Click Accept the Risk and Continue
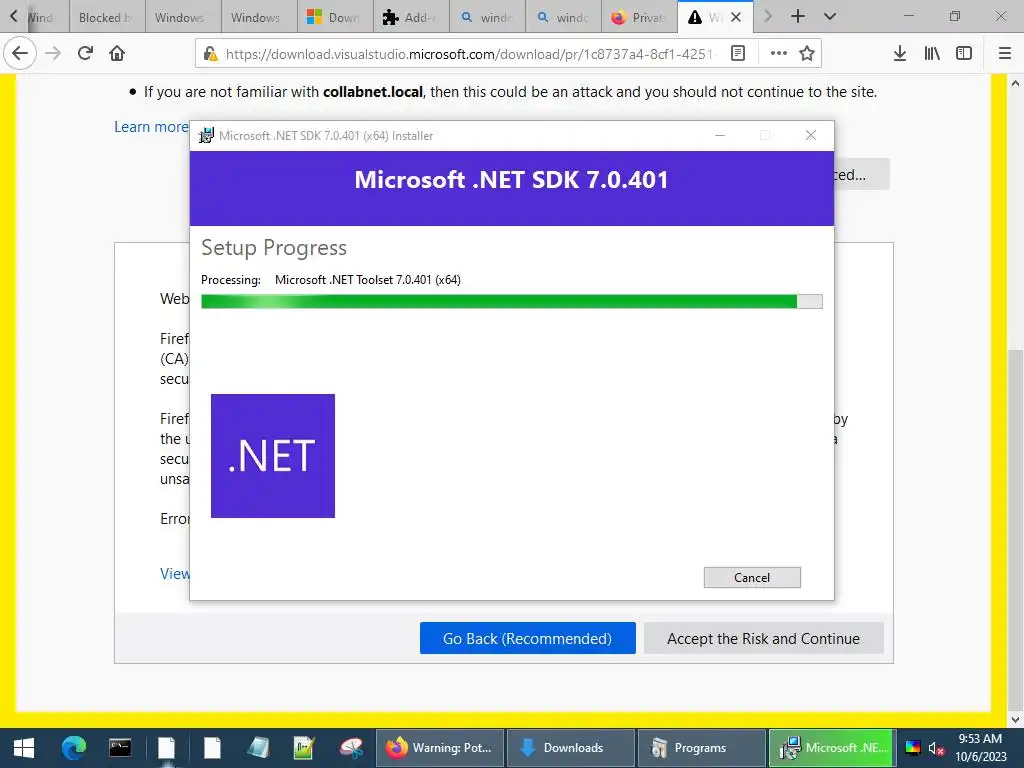 [x=763, y=638]
